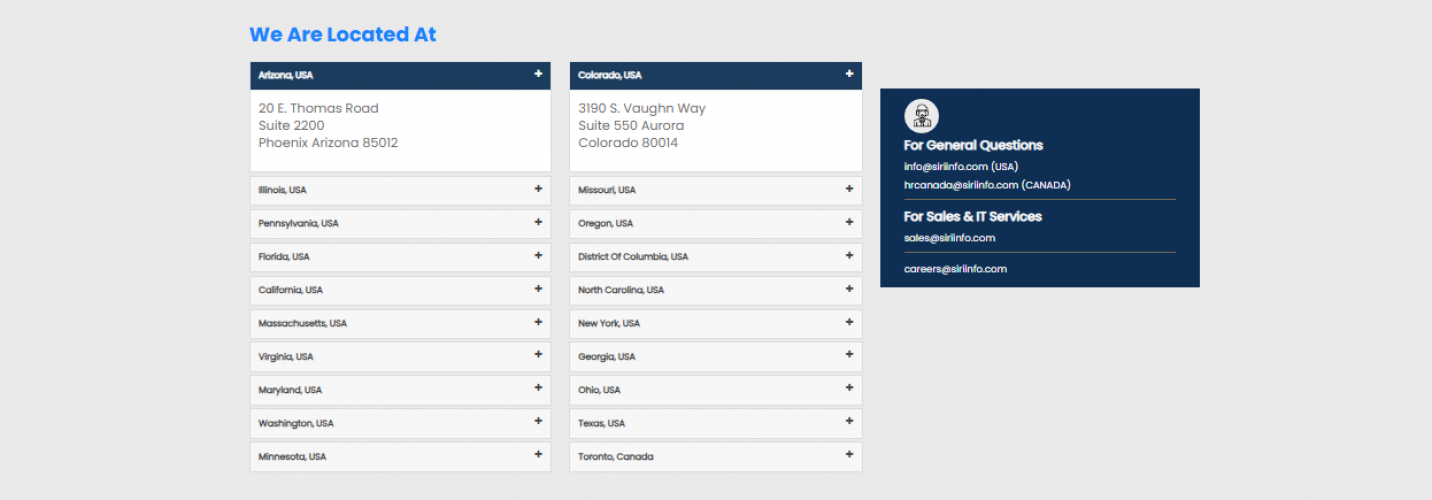The width and height of the screenshot is (1432, 500).
Task: Expand the Pennsylvania, USA location
Action: [x=400, y=223]
